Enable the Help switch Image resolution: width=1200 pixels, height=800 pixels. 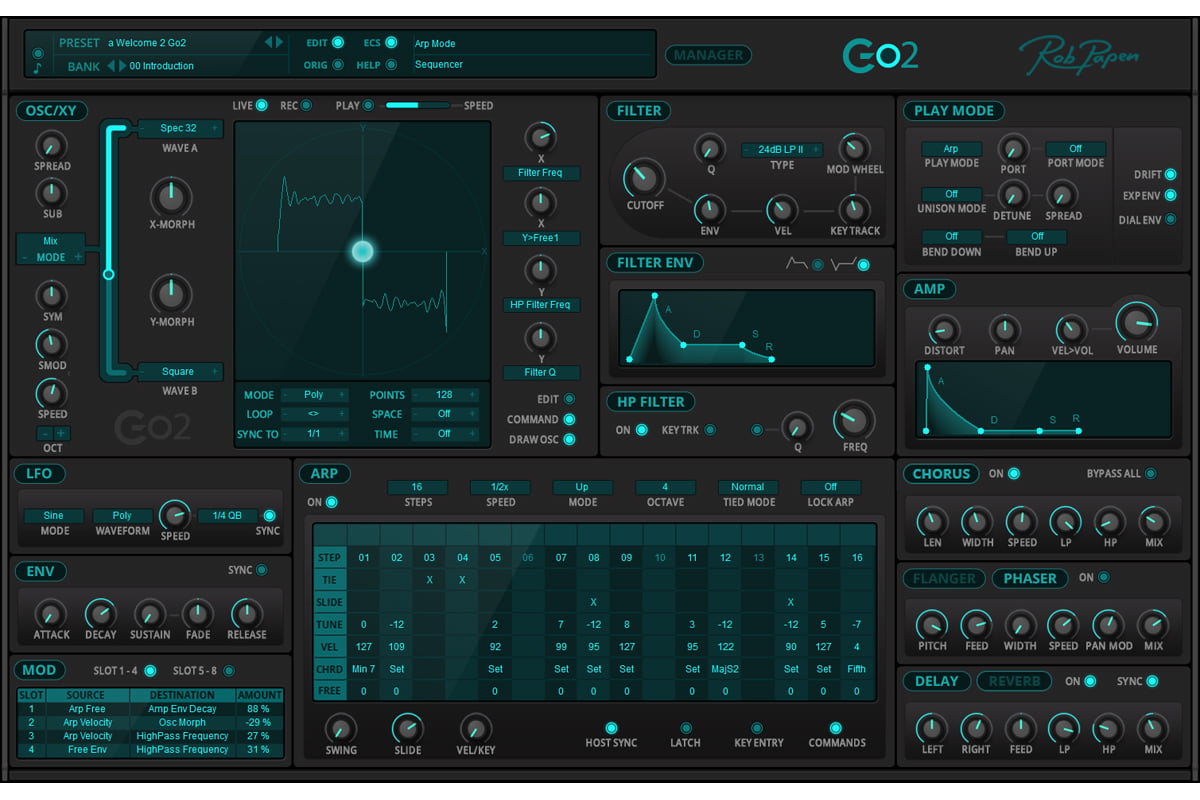point(391,65)
